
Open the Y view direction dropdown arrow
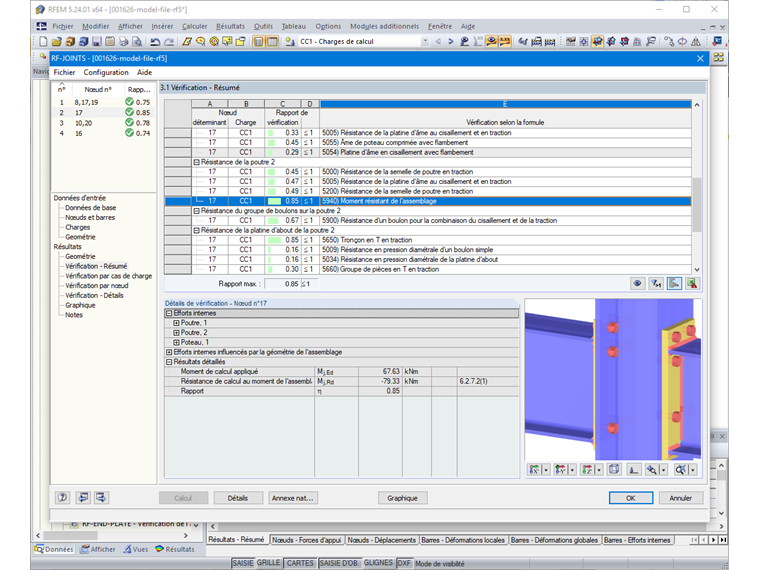572,469
